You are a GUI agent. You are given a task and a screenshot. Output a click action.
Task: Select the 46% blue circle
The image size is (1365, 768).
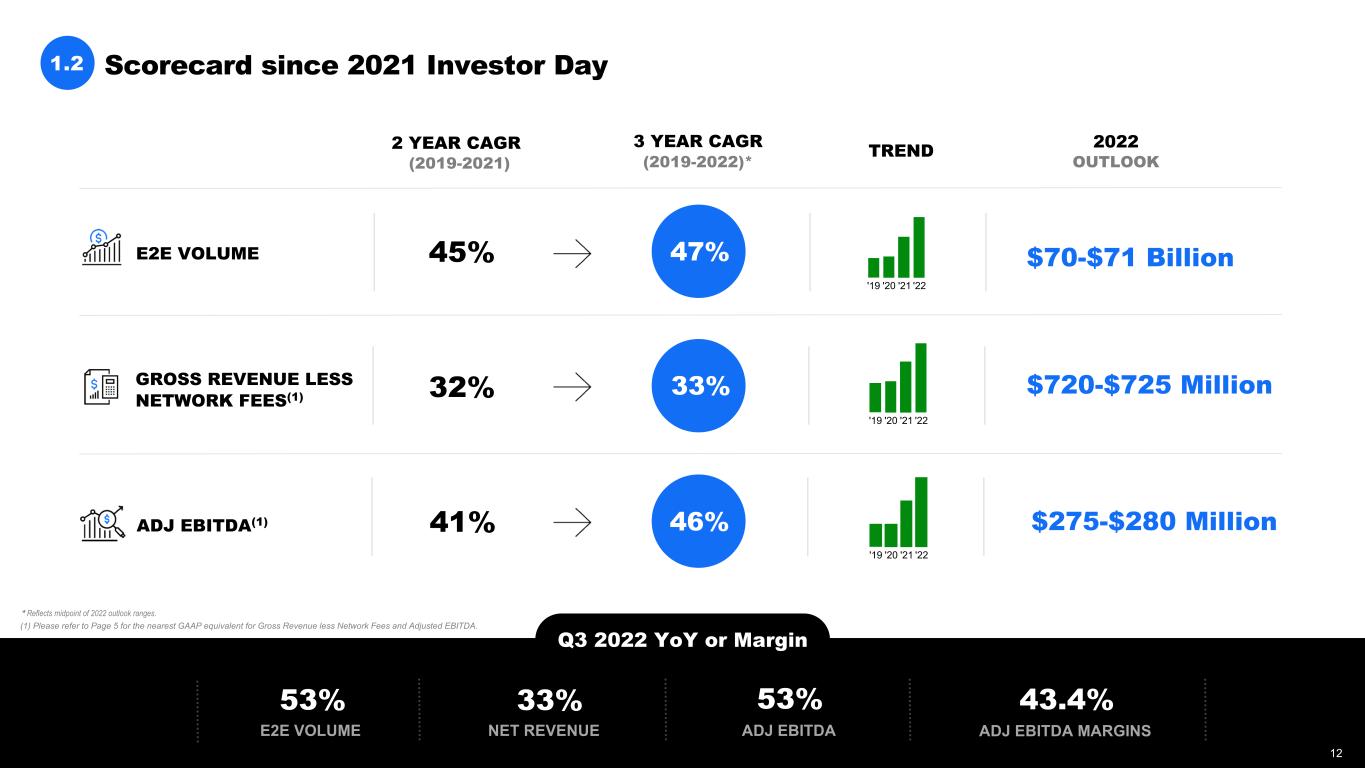[x=699, y=521]
